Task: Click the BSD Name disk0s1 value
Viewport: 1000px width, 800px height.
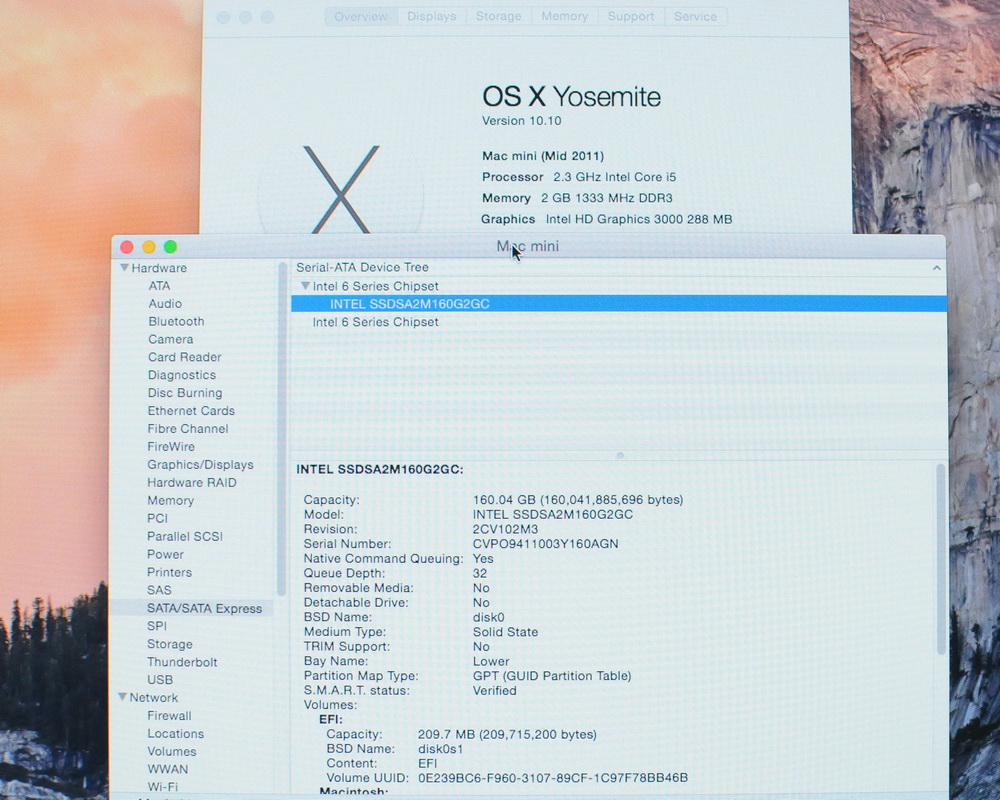Action: pyautogui.click(x=440, y=748)
